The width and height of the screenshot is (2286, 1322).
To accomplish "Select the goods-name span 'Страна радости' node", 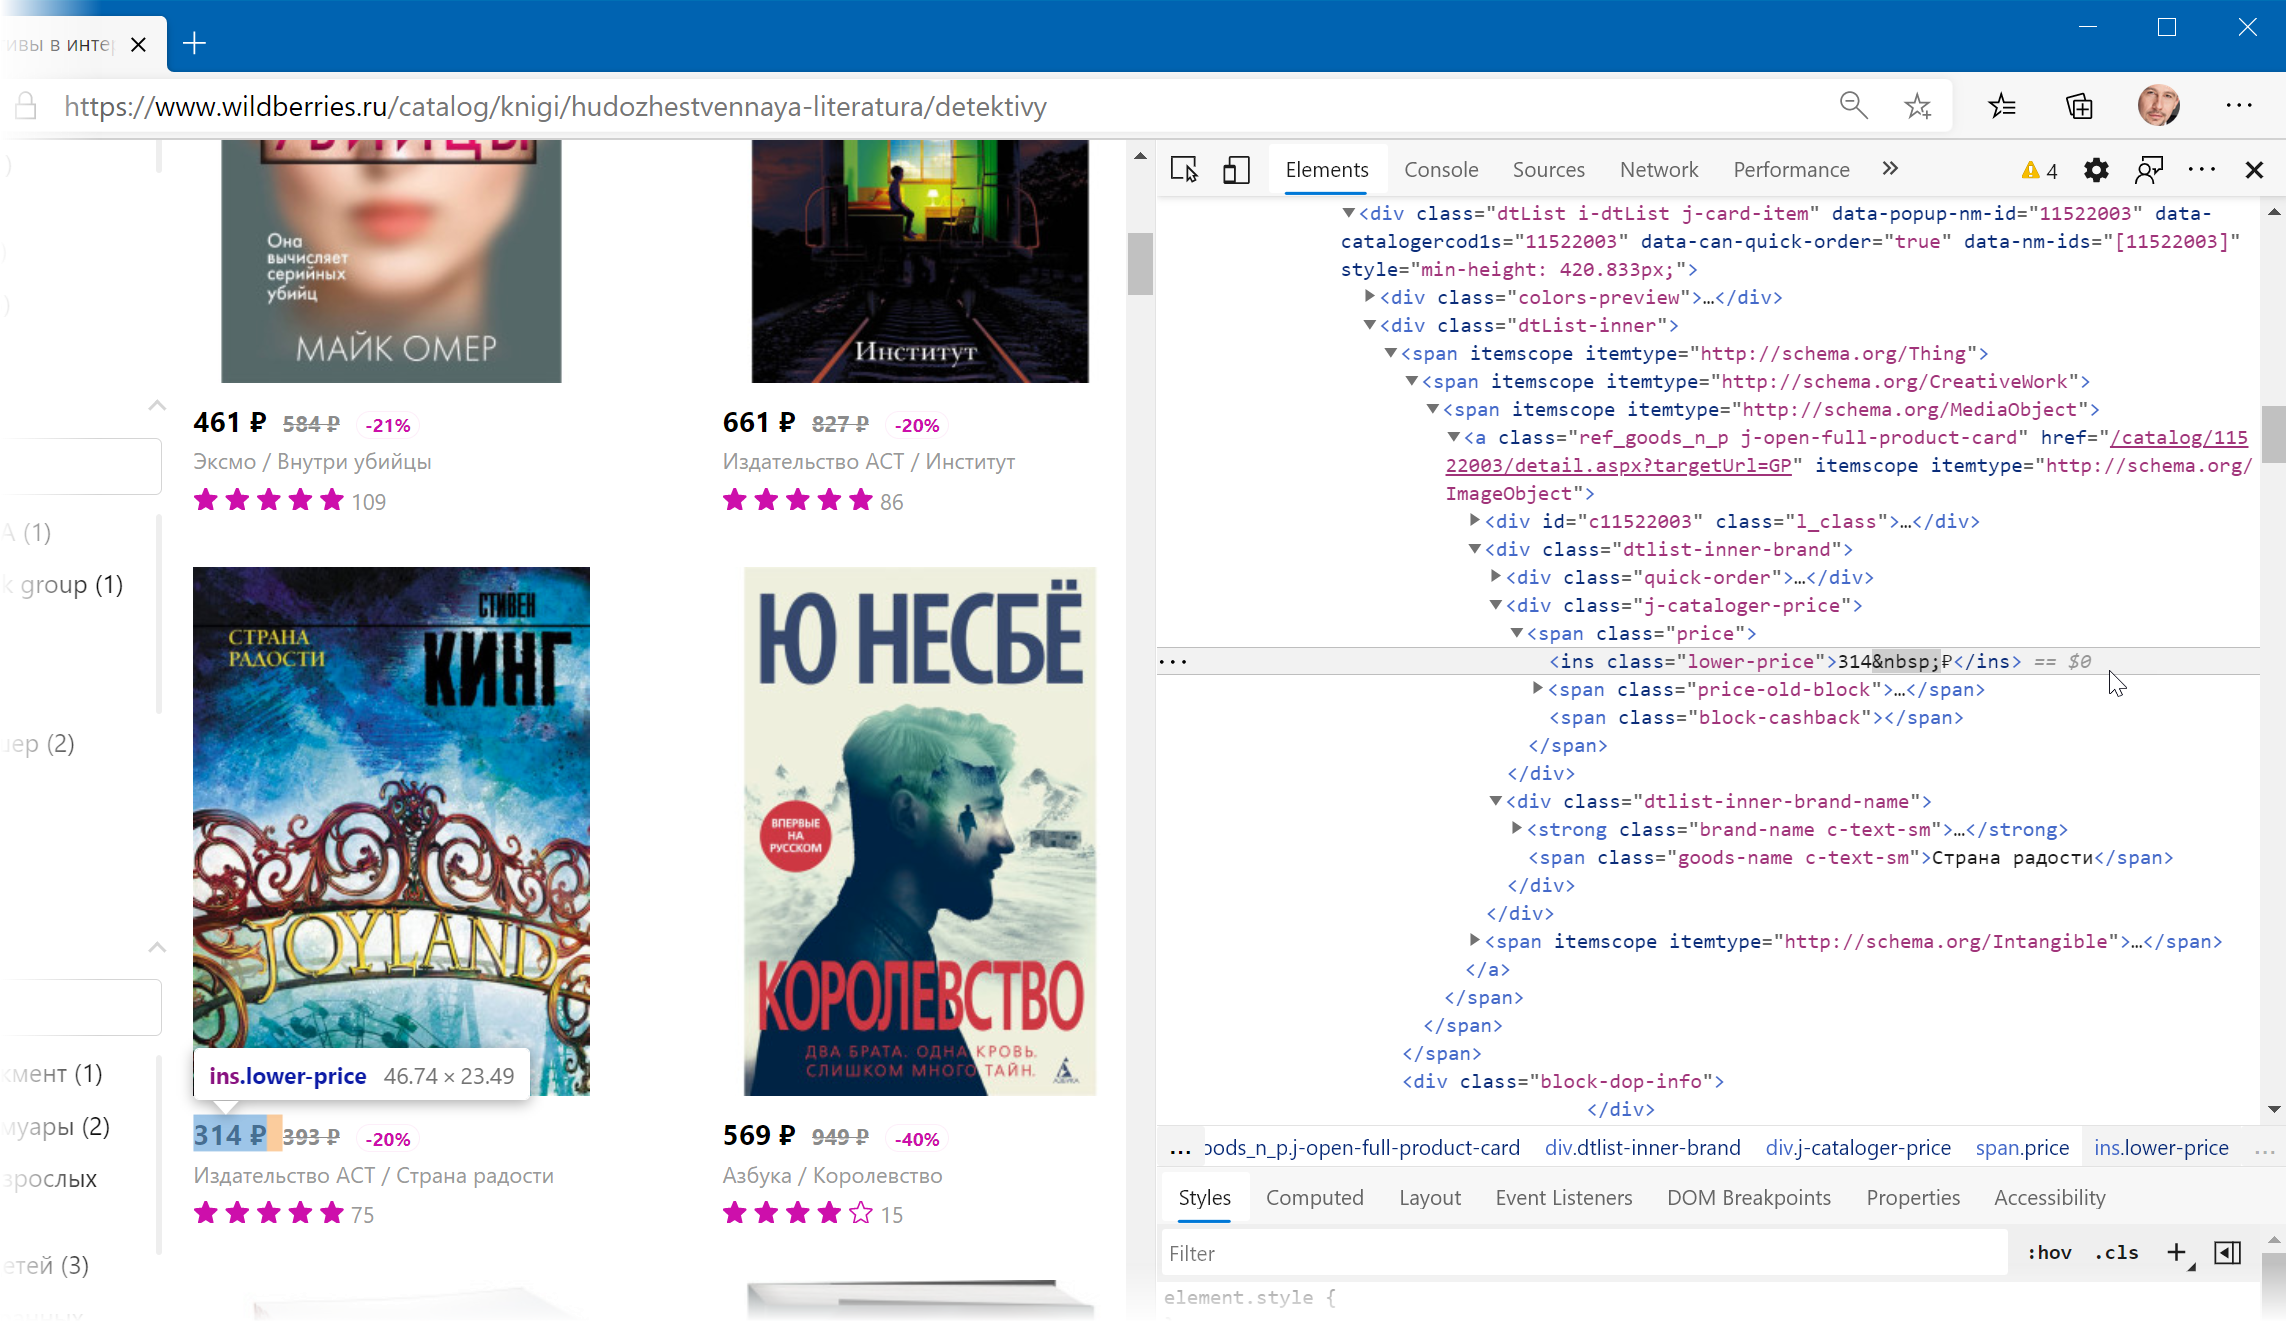I will pyautogui.click(x=1851, y=857).
